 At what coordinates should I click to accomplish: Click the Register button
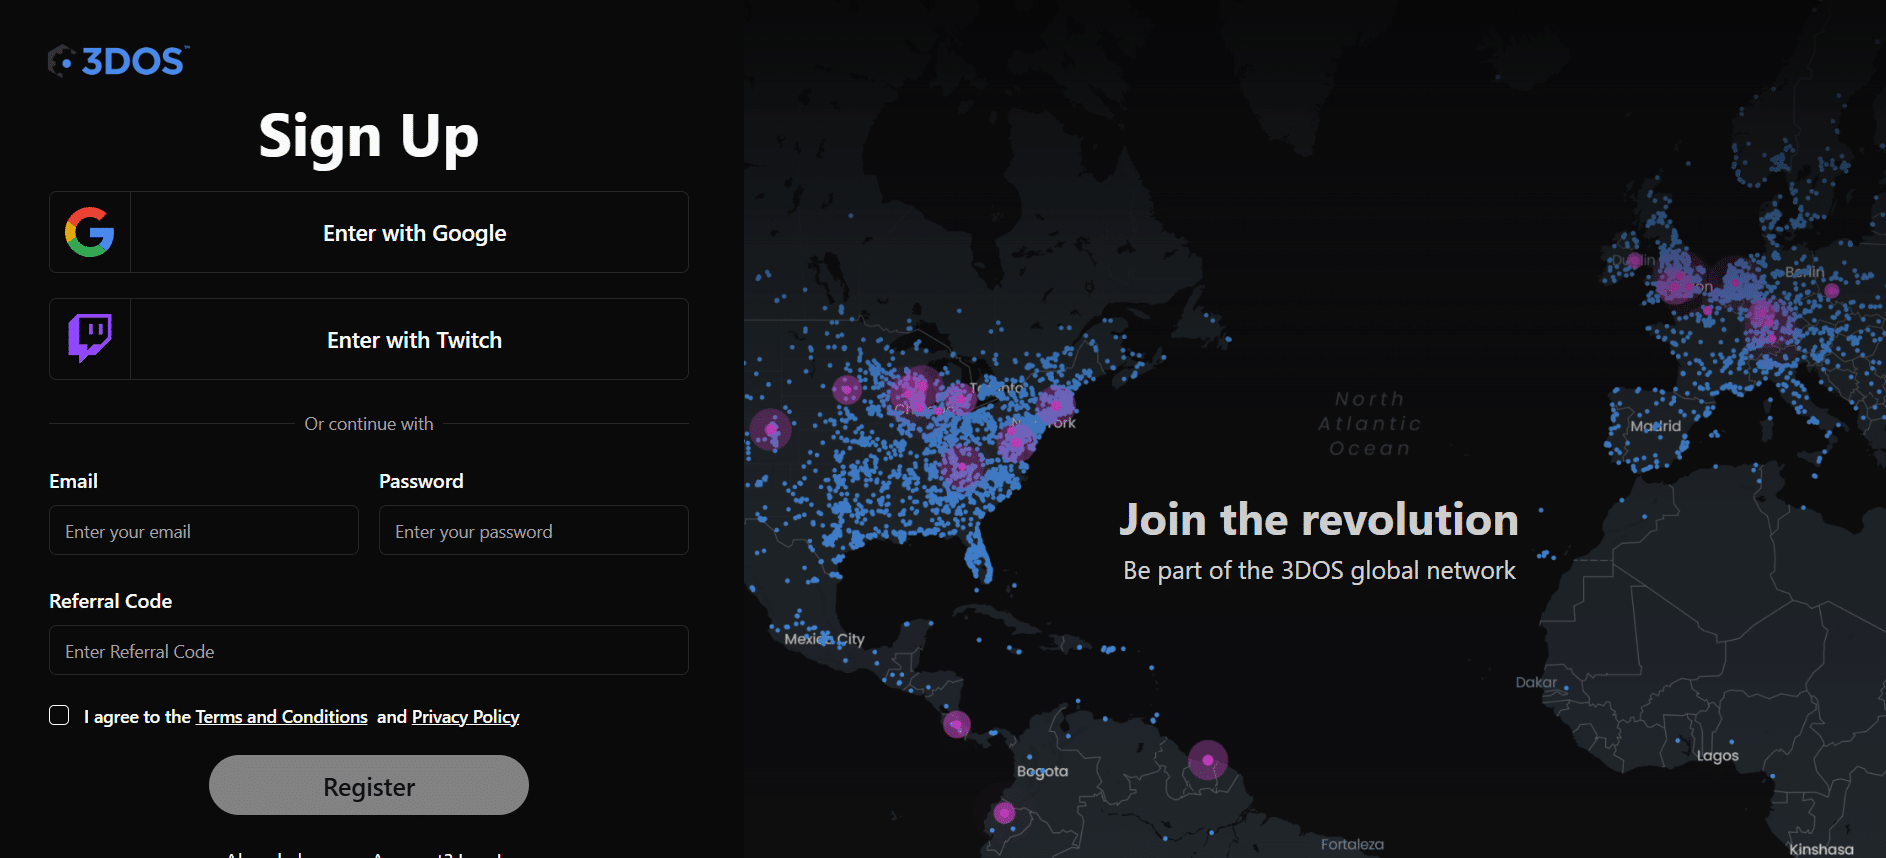pos(369,785)
